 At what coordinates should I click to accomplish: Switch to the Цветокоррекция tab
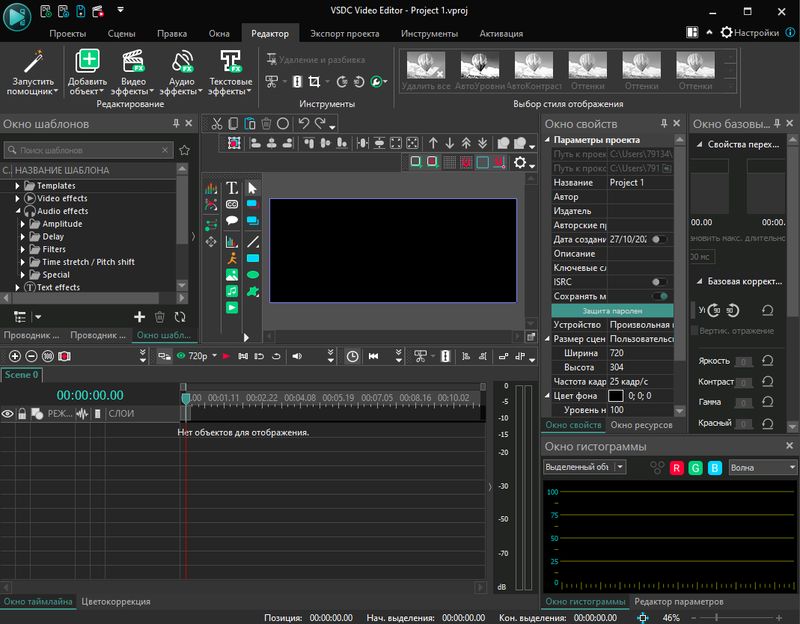(x=116, y=602)
